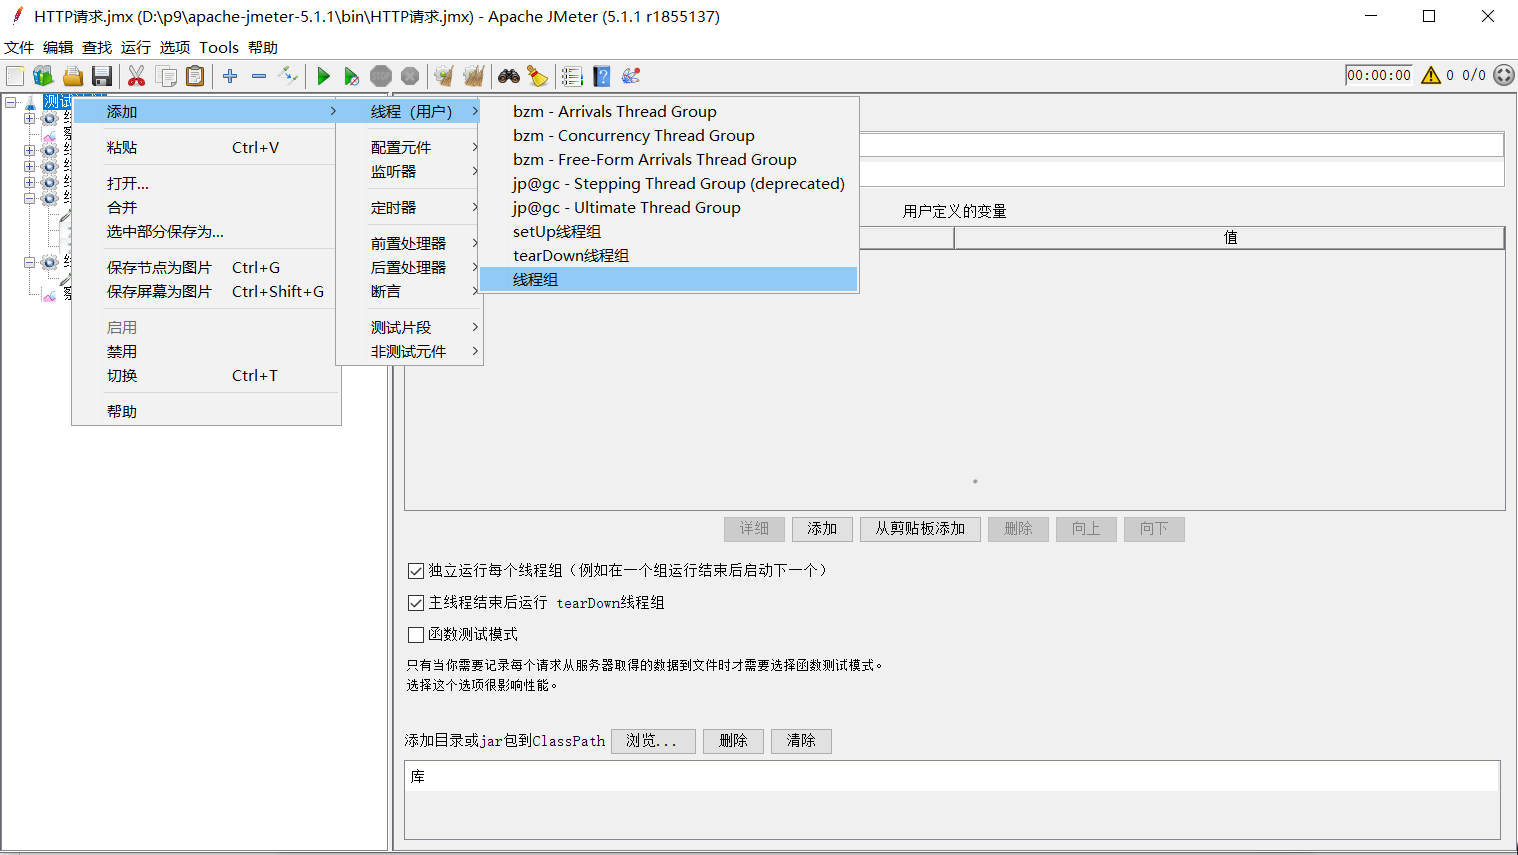The image size is (1518, 855).
Task: Click the Toggle enable/disable toolbar icon
Action: coord(288,76)
